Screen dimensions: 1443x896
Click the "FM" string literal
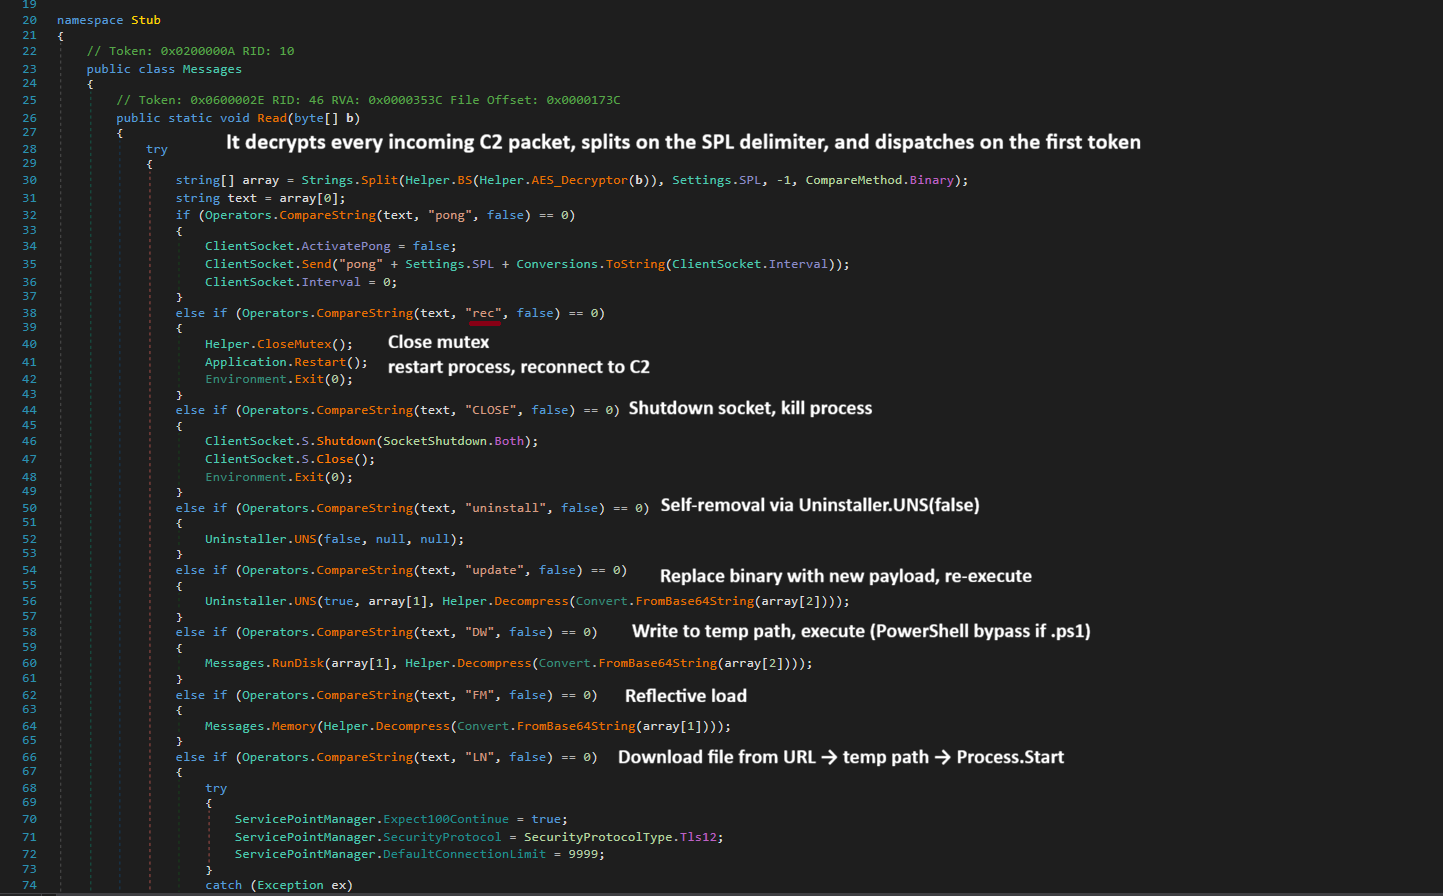tap(480, 695)
